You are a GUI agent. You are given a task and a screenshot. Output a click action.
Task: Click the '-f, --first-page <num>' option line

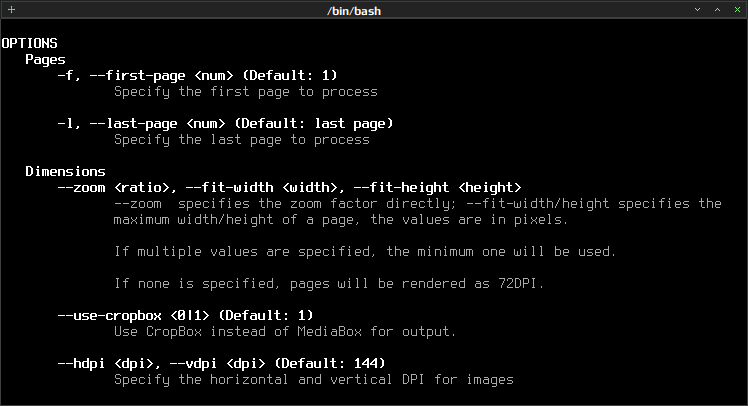point(197,75)
